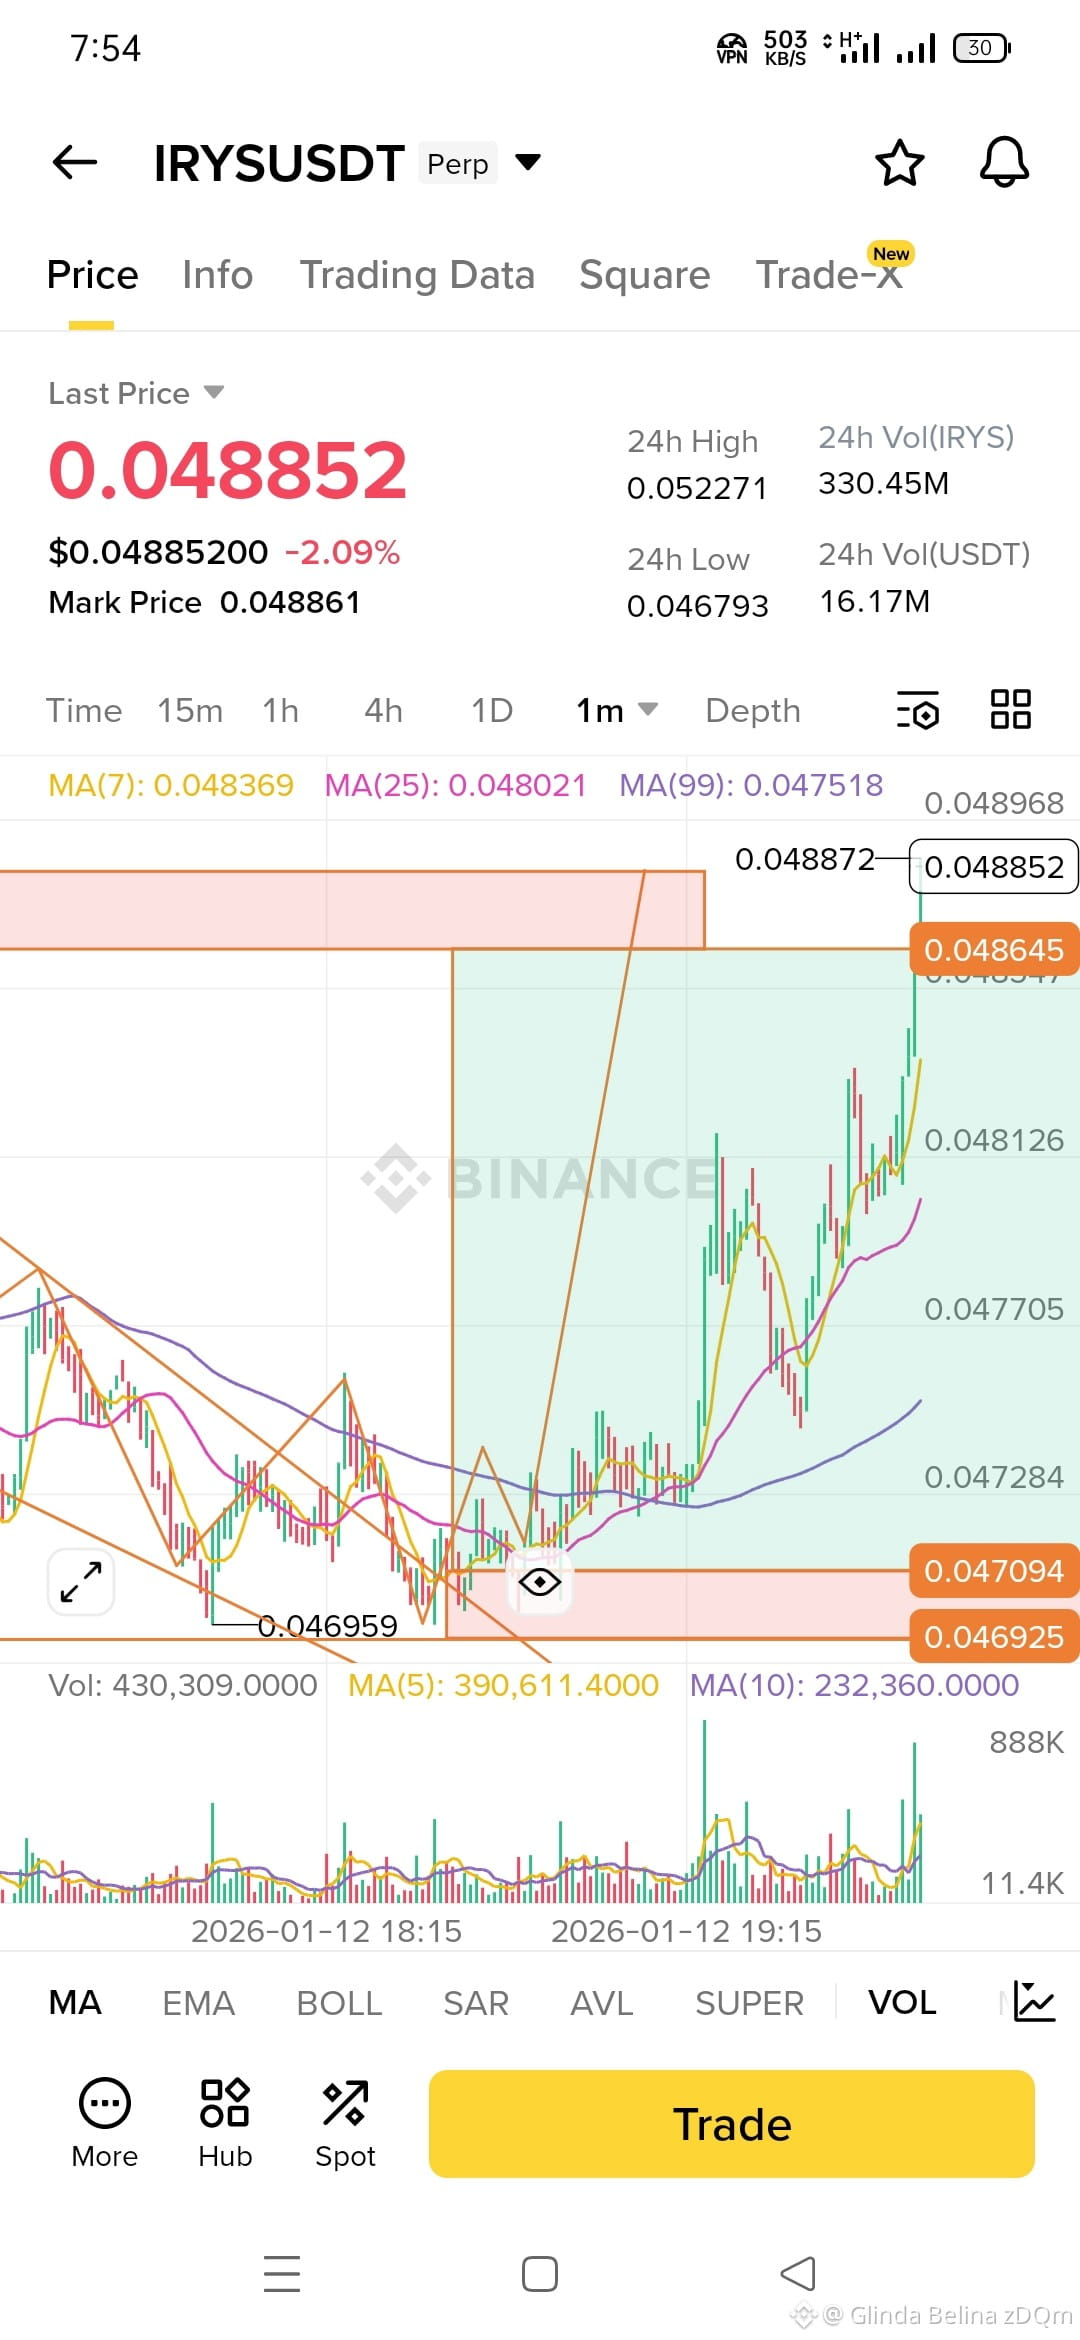
Task: Open chart settings icon next to Depth
Action: coord(917,710)
